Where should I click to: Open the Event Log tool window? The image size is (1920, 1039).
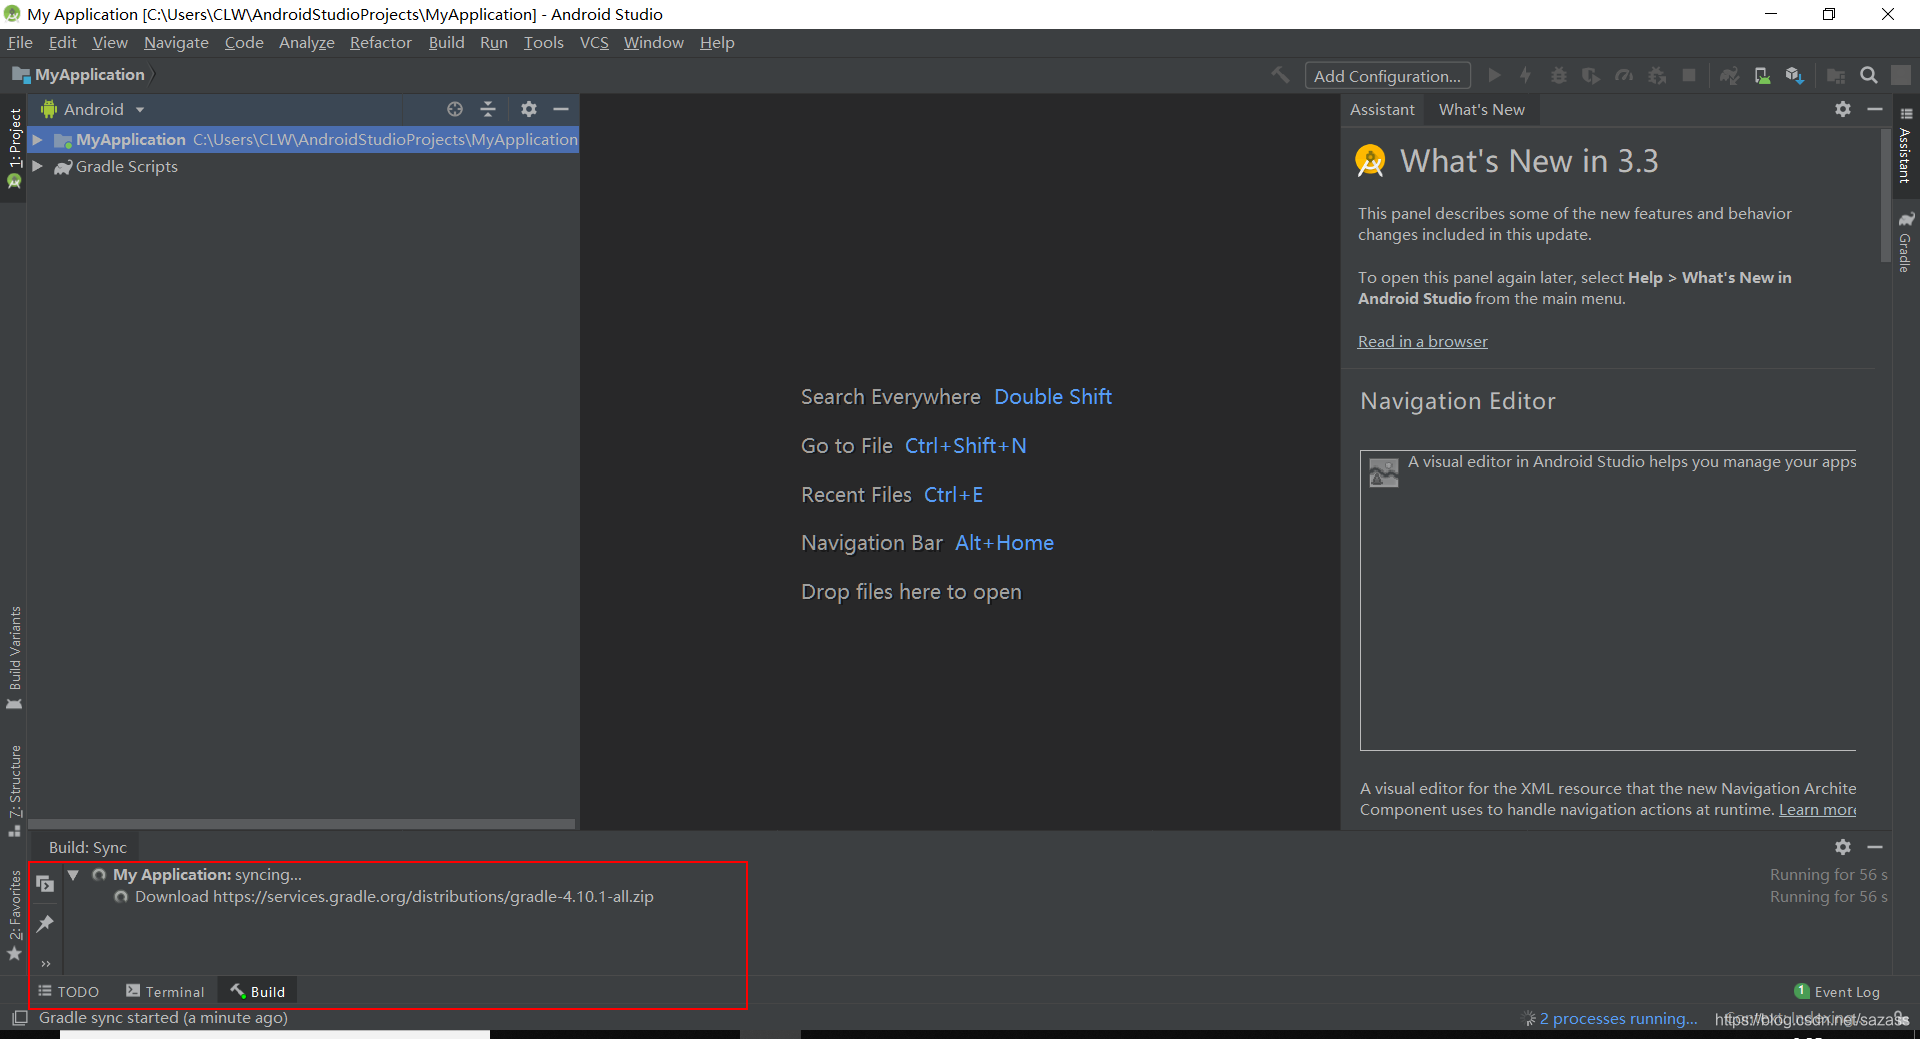(1837, 991)
